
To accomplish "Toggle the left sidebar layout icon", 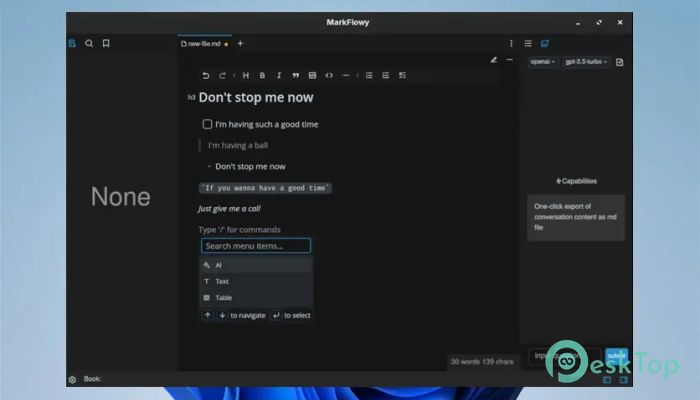I will [x=607, y=380].
